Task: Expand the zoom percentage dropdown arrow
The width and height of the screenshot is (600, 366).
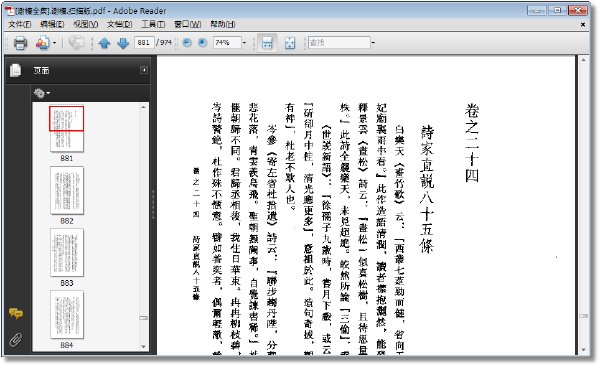Action: click(x=245, y=42)
